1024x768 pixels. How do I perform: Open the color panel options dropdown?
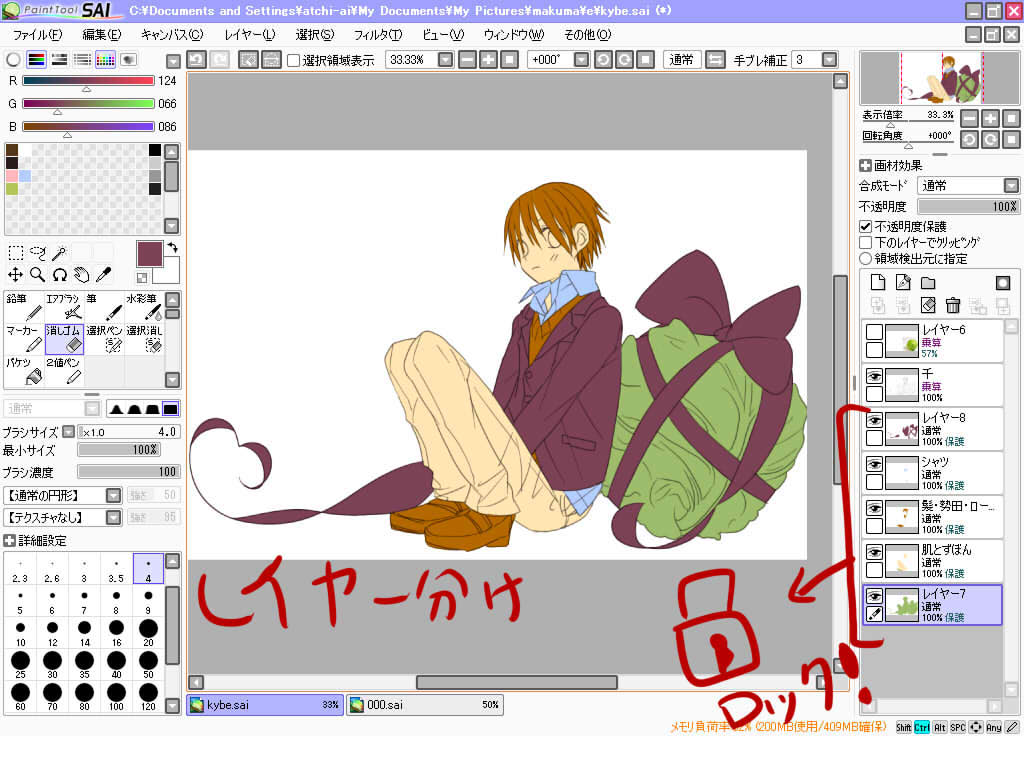pos(173,61)
